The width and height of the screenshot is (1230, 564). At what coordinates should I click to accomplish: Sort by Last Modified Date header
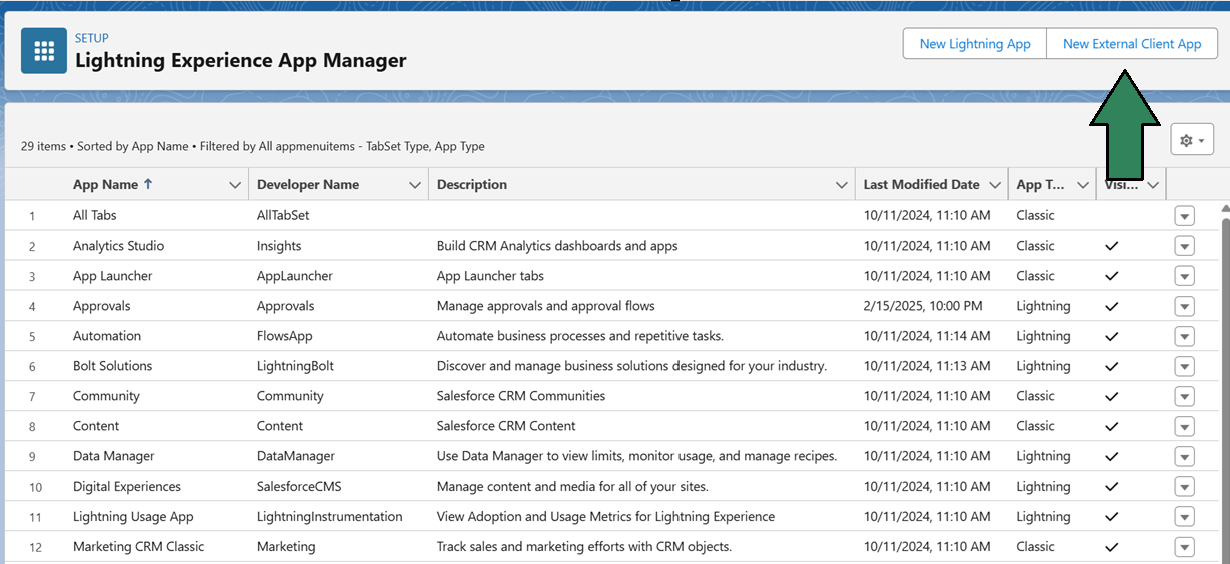point(922,184)
